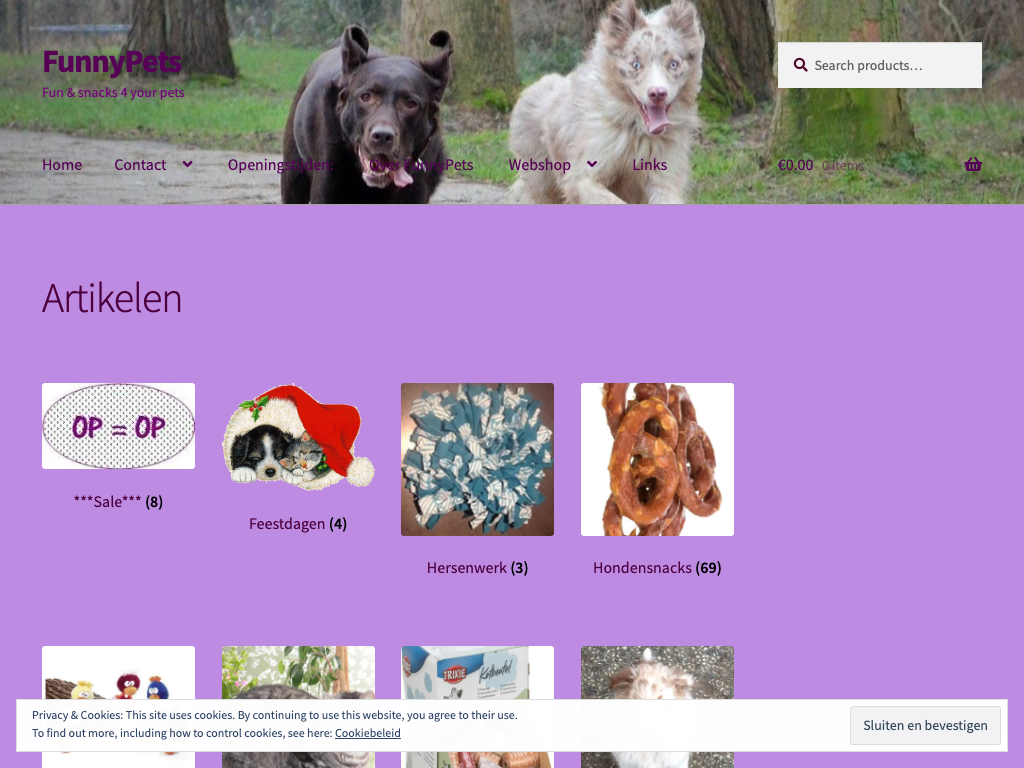This screenshot has width=1024, height=768.
Task: Click the search magnifier icon
Action: [x=800, y=65]
